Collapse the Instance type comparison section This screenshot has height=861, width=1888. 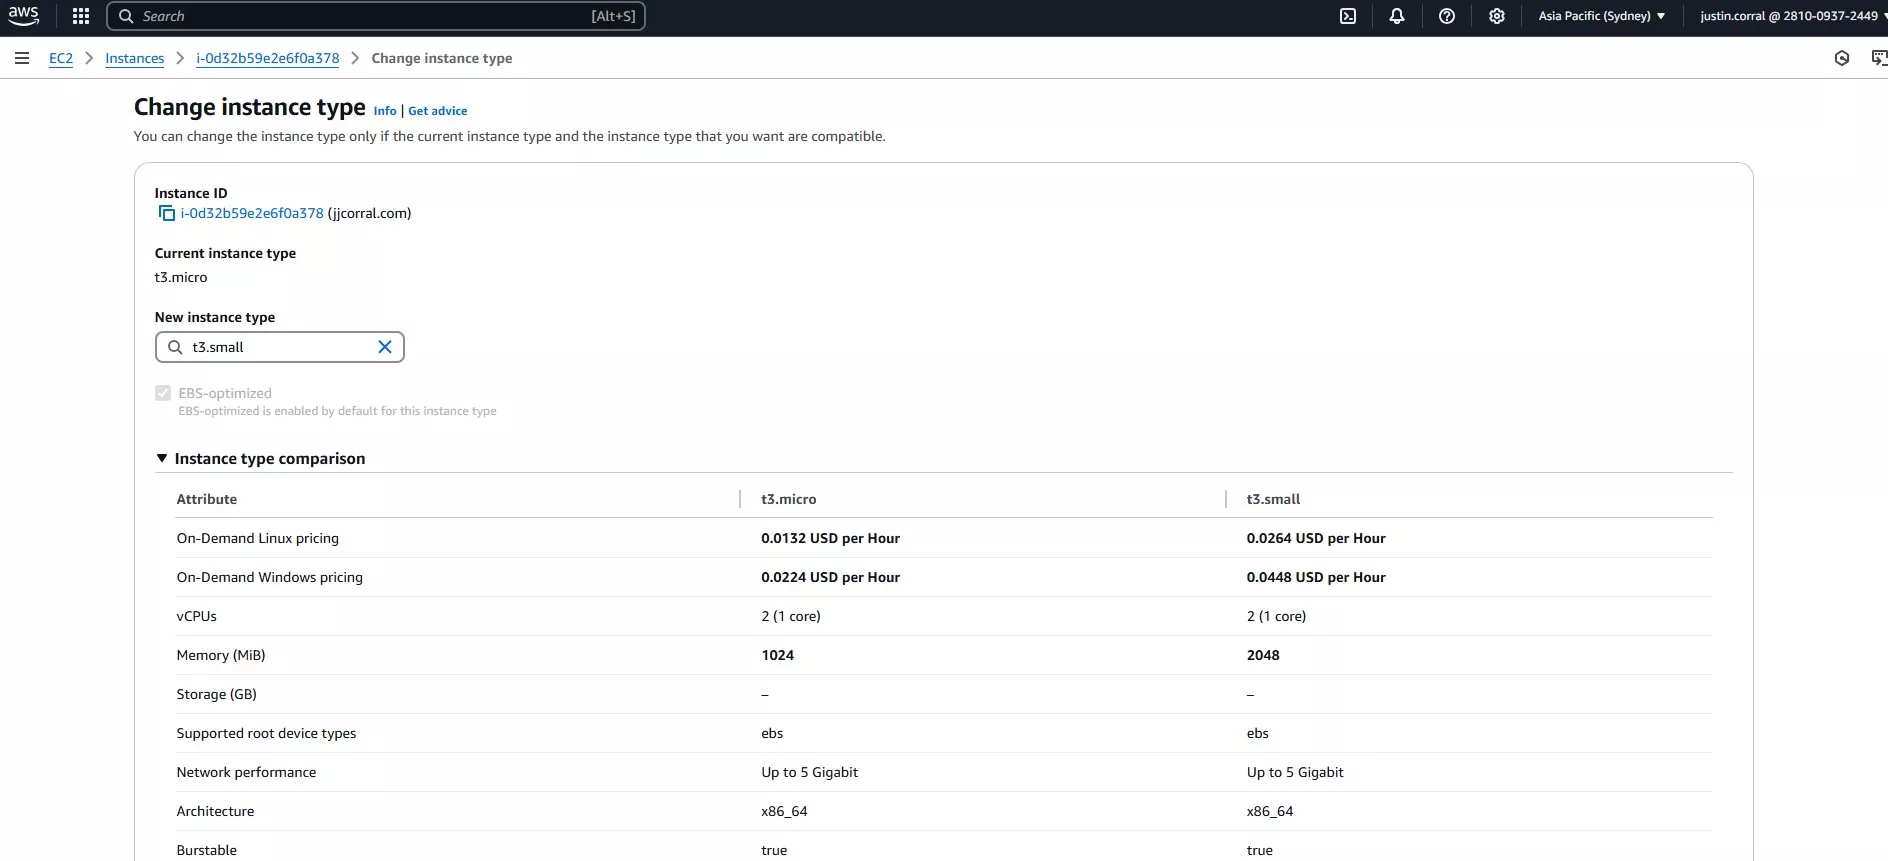[162, 458]
